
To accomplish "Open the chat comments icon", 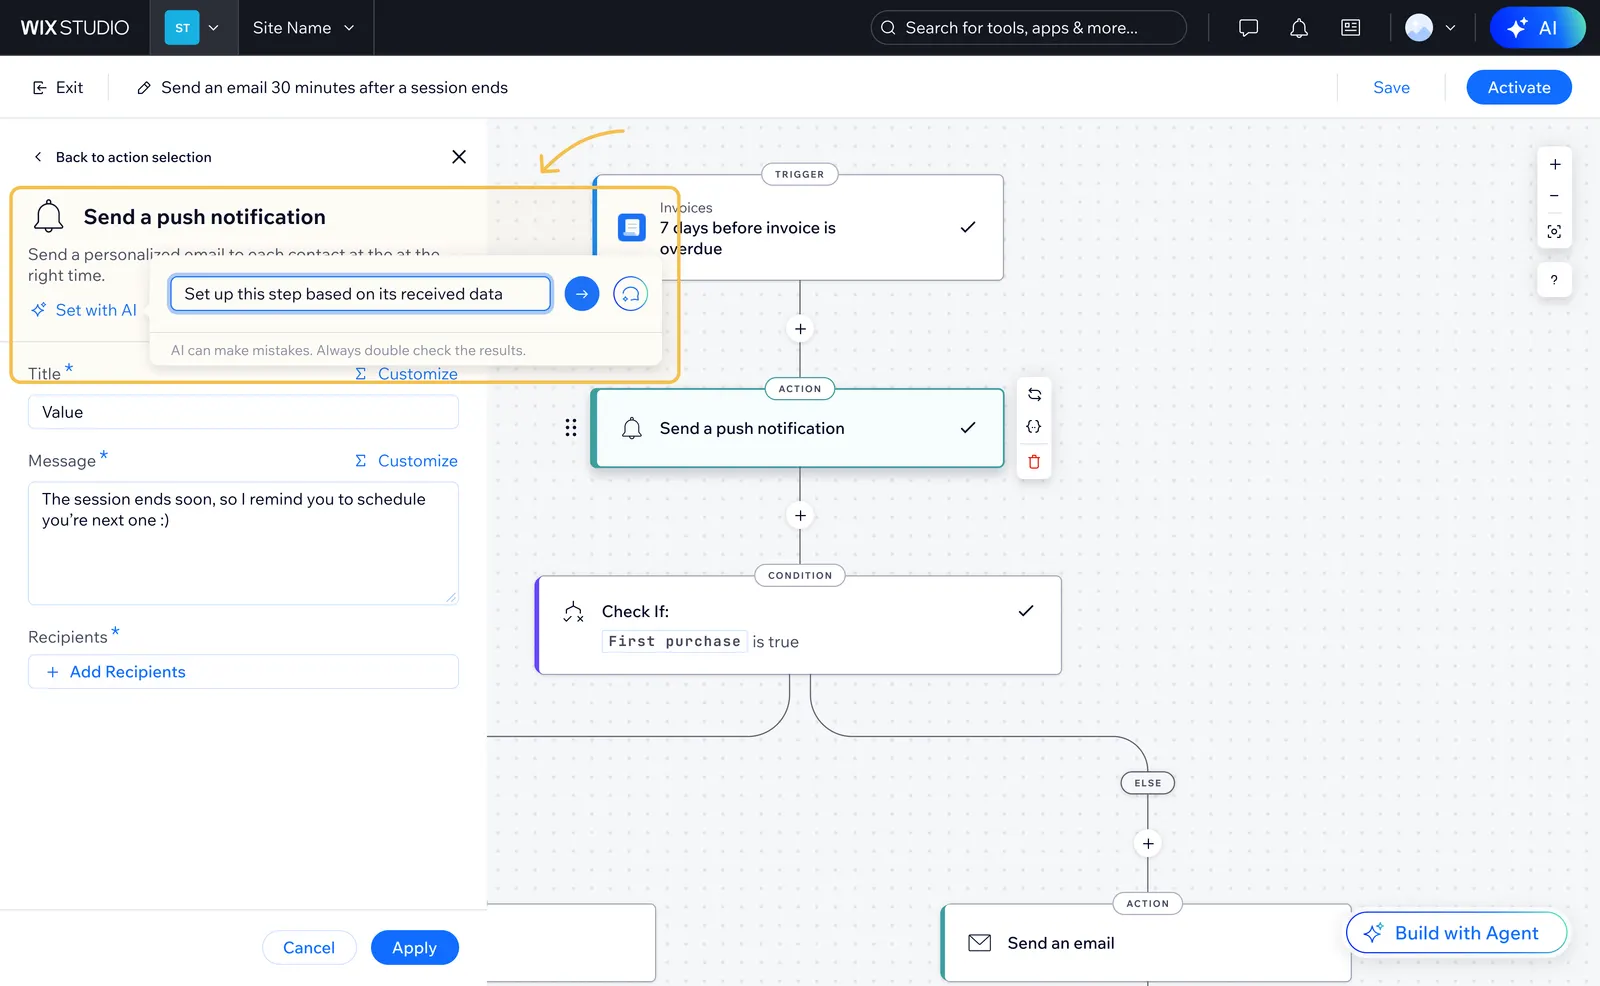I will point(1248,28).
